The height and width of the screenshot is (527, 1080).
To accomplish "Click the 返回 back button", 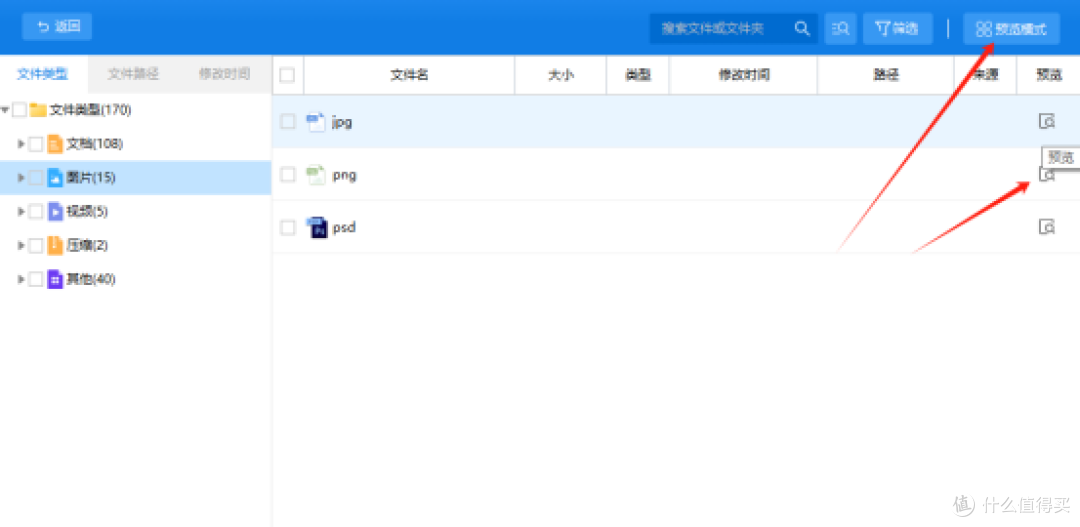I will pyautogui.click(x=57, y=27).
